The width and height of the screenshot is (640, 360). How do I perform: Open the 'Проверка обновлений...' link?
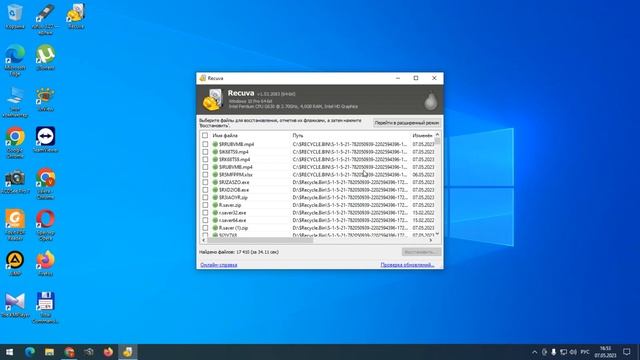[407, 265]
